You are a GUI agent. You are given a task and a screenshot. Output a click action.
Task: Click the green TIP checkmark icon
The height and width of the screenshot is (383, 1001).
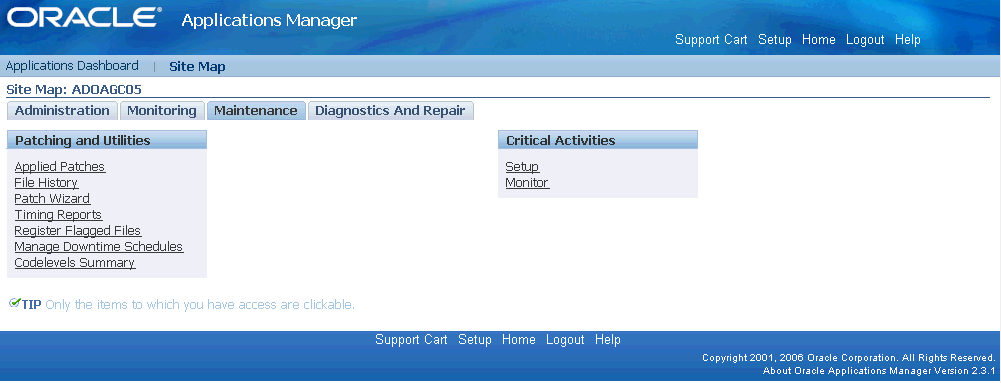pyautogui.click(x=15, y=303)
